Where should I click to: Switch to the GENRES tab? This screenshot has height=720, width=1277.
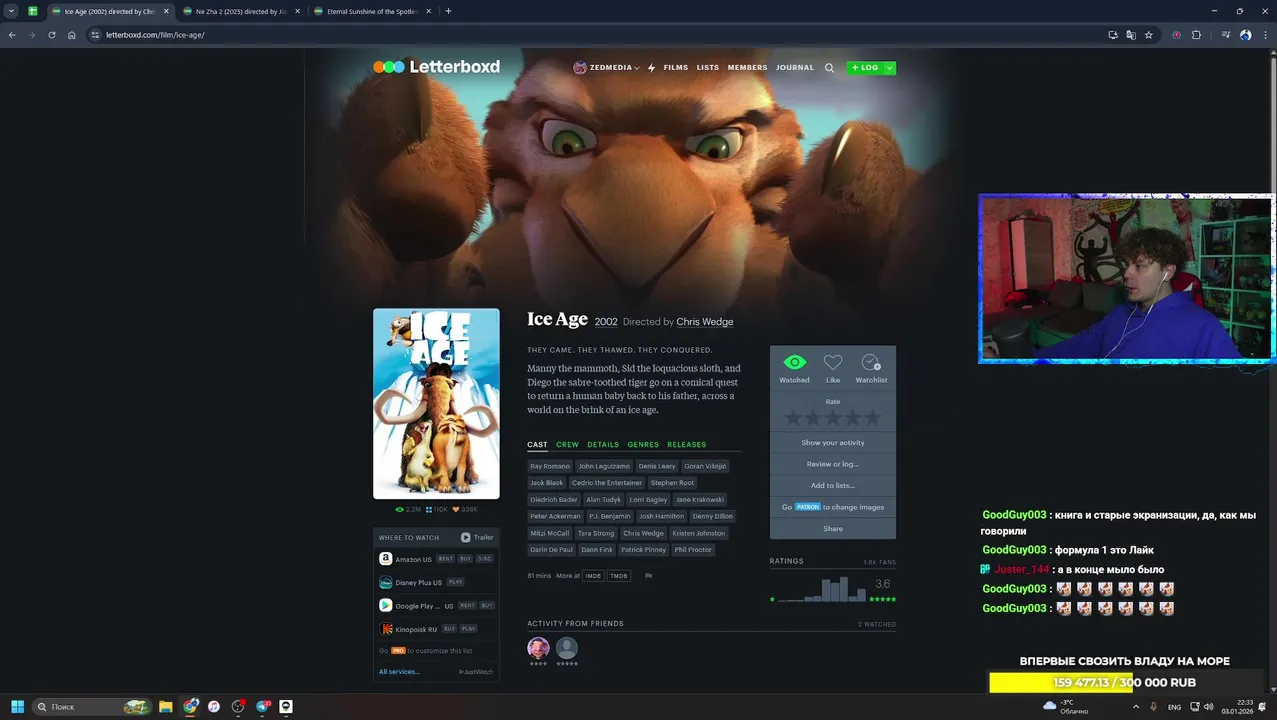[643, 445]
